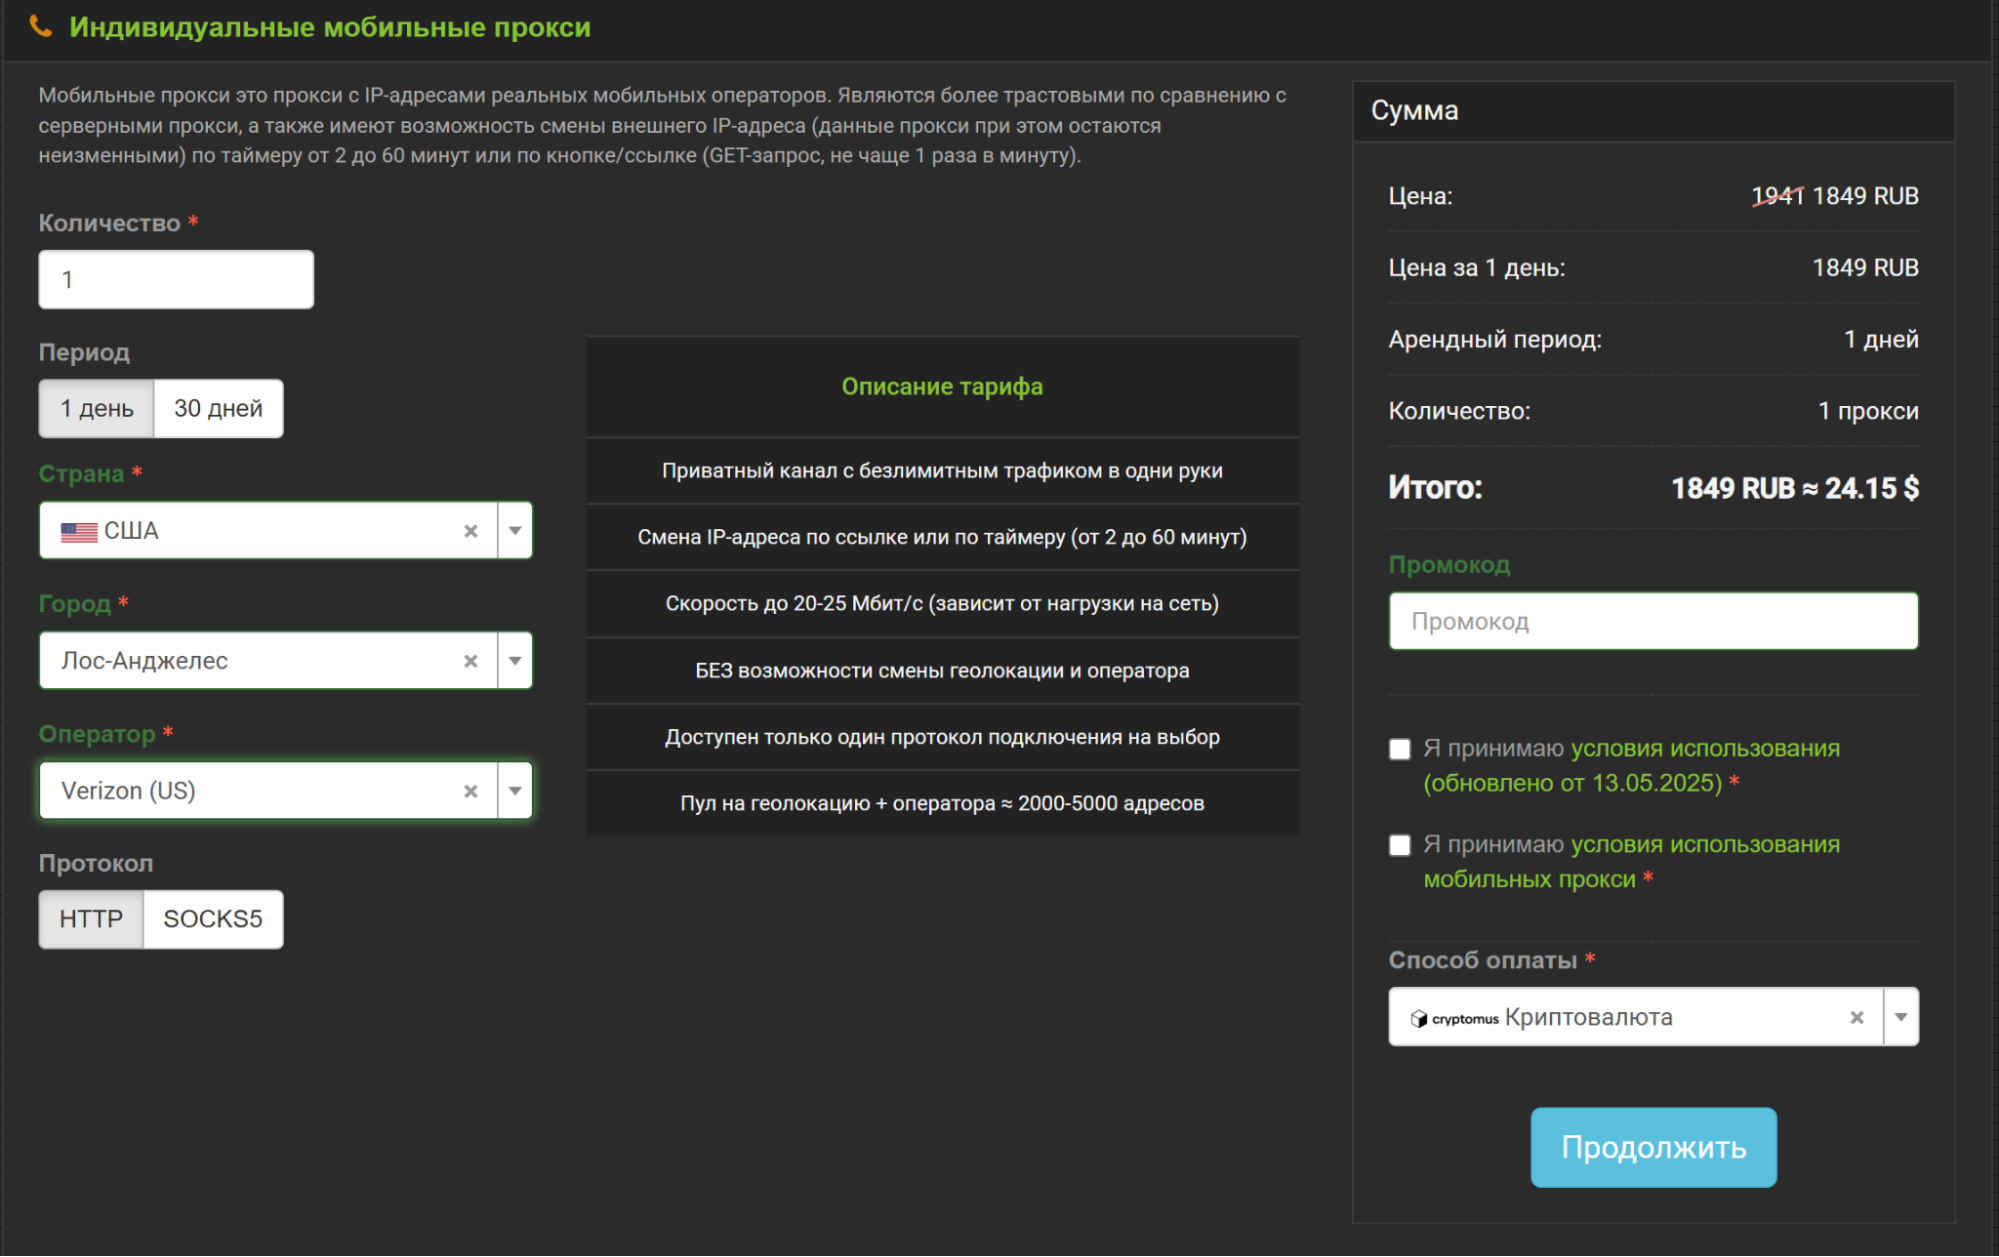Viewport: 1999px width, 1257px height.
Task: Expand the country dropdown arrow
Action: (x=515, y=531)
